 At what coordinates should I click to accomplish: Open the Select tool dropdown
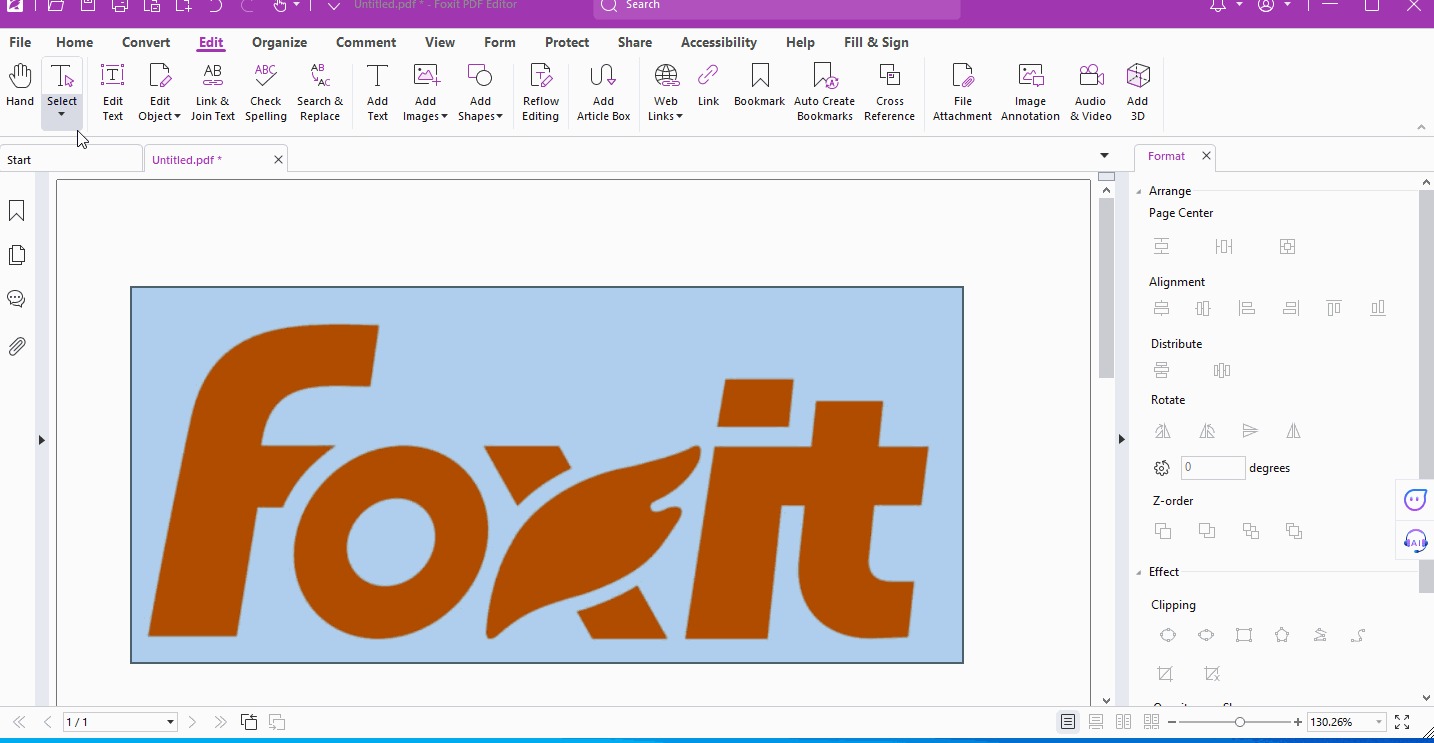62,115
